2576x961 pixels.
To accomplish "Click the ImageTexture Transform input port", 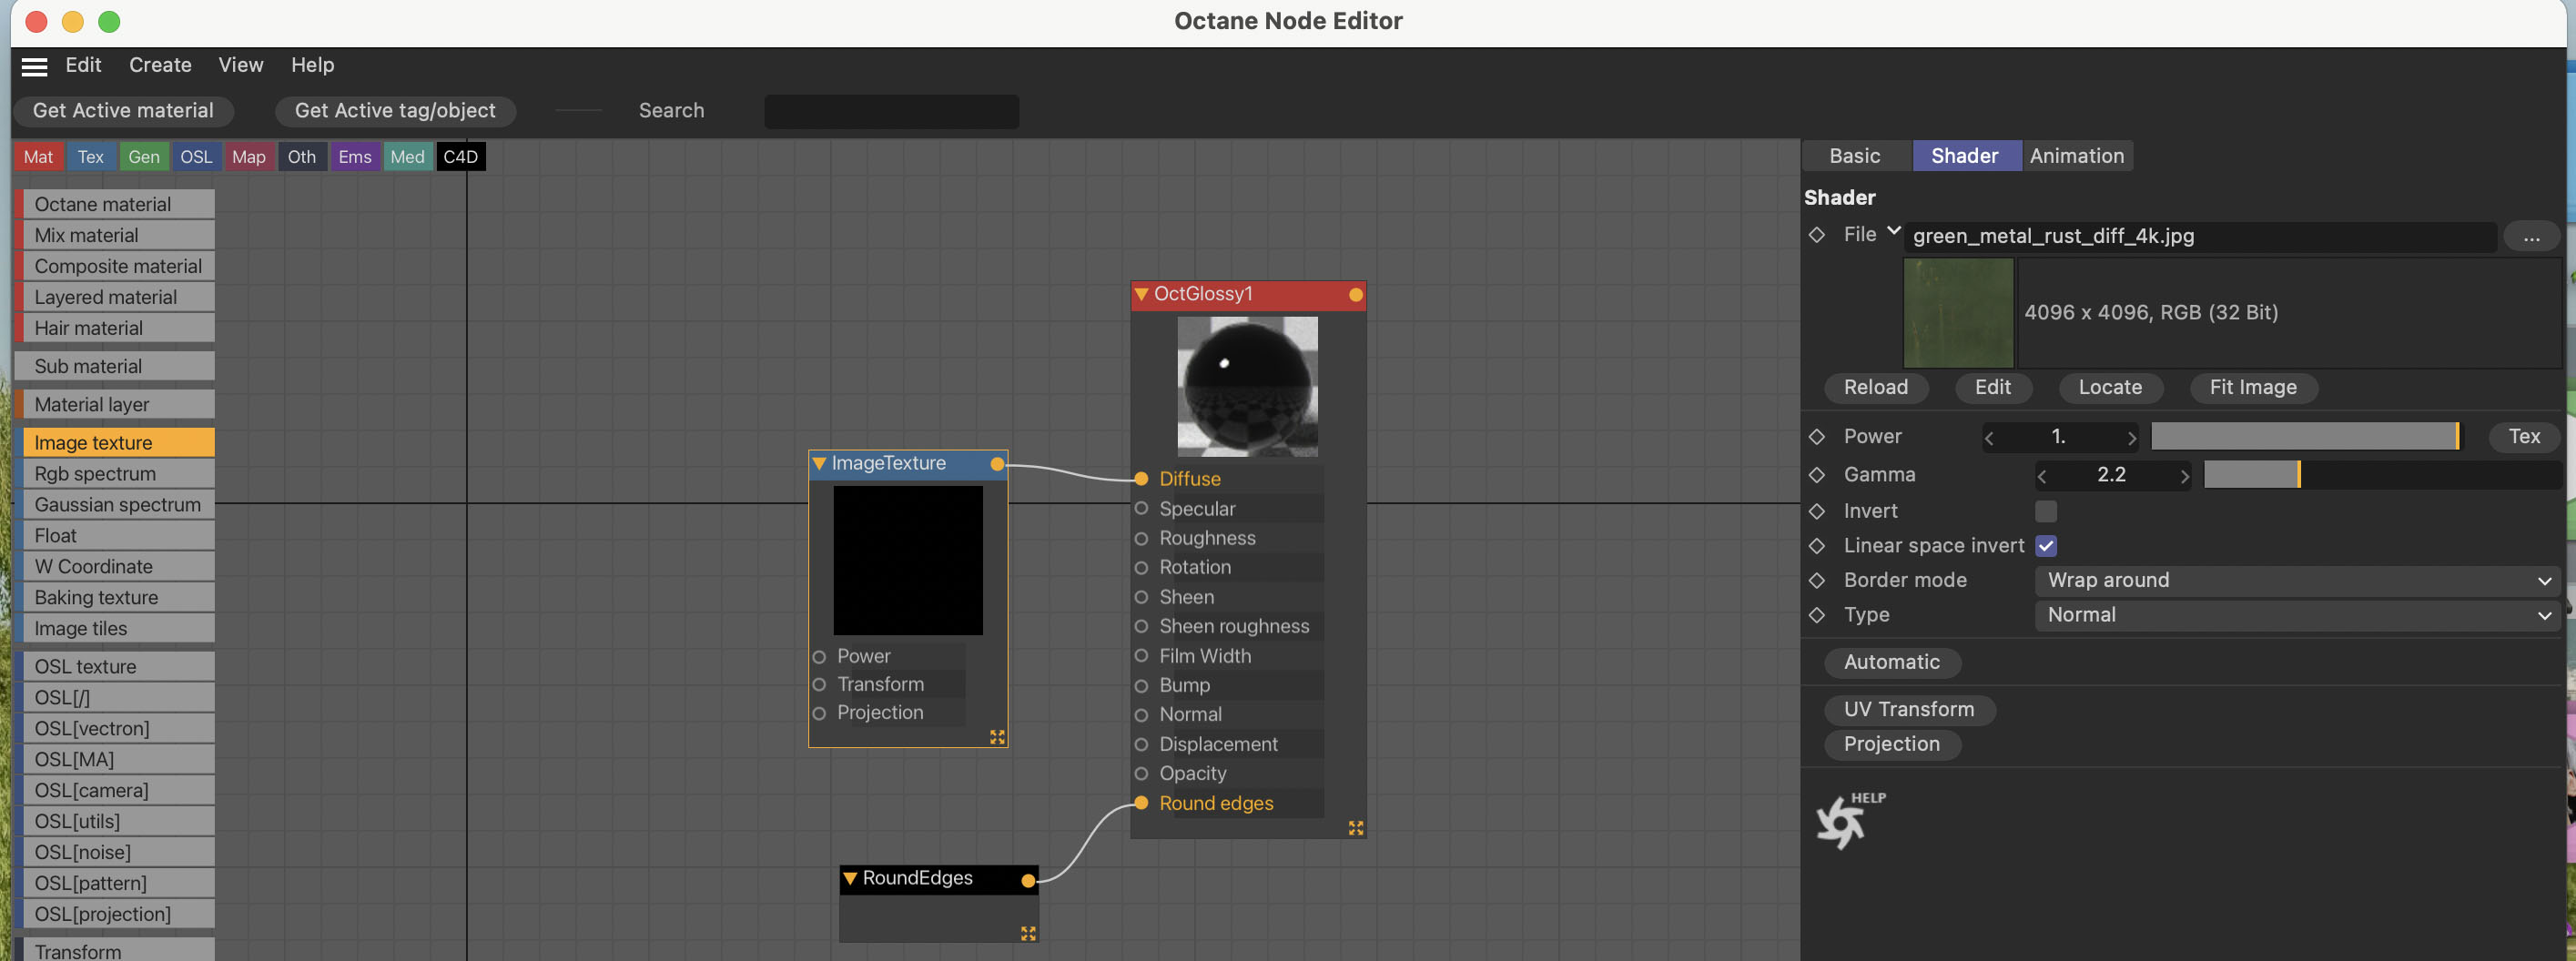I will point(819,685).
